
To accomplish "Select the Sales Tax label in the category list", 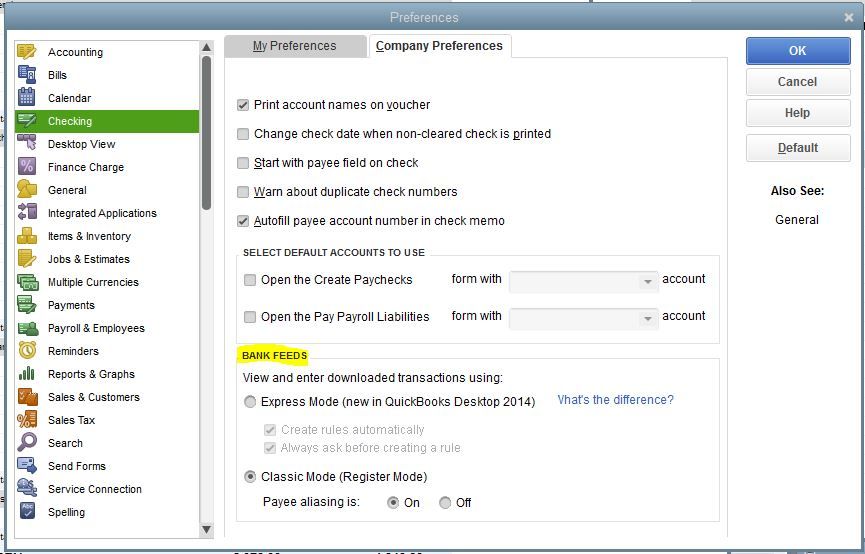I will 71,420.
